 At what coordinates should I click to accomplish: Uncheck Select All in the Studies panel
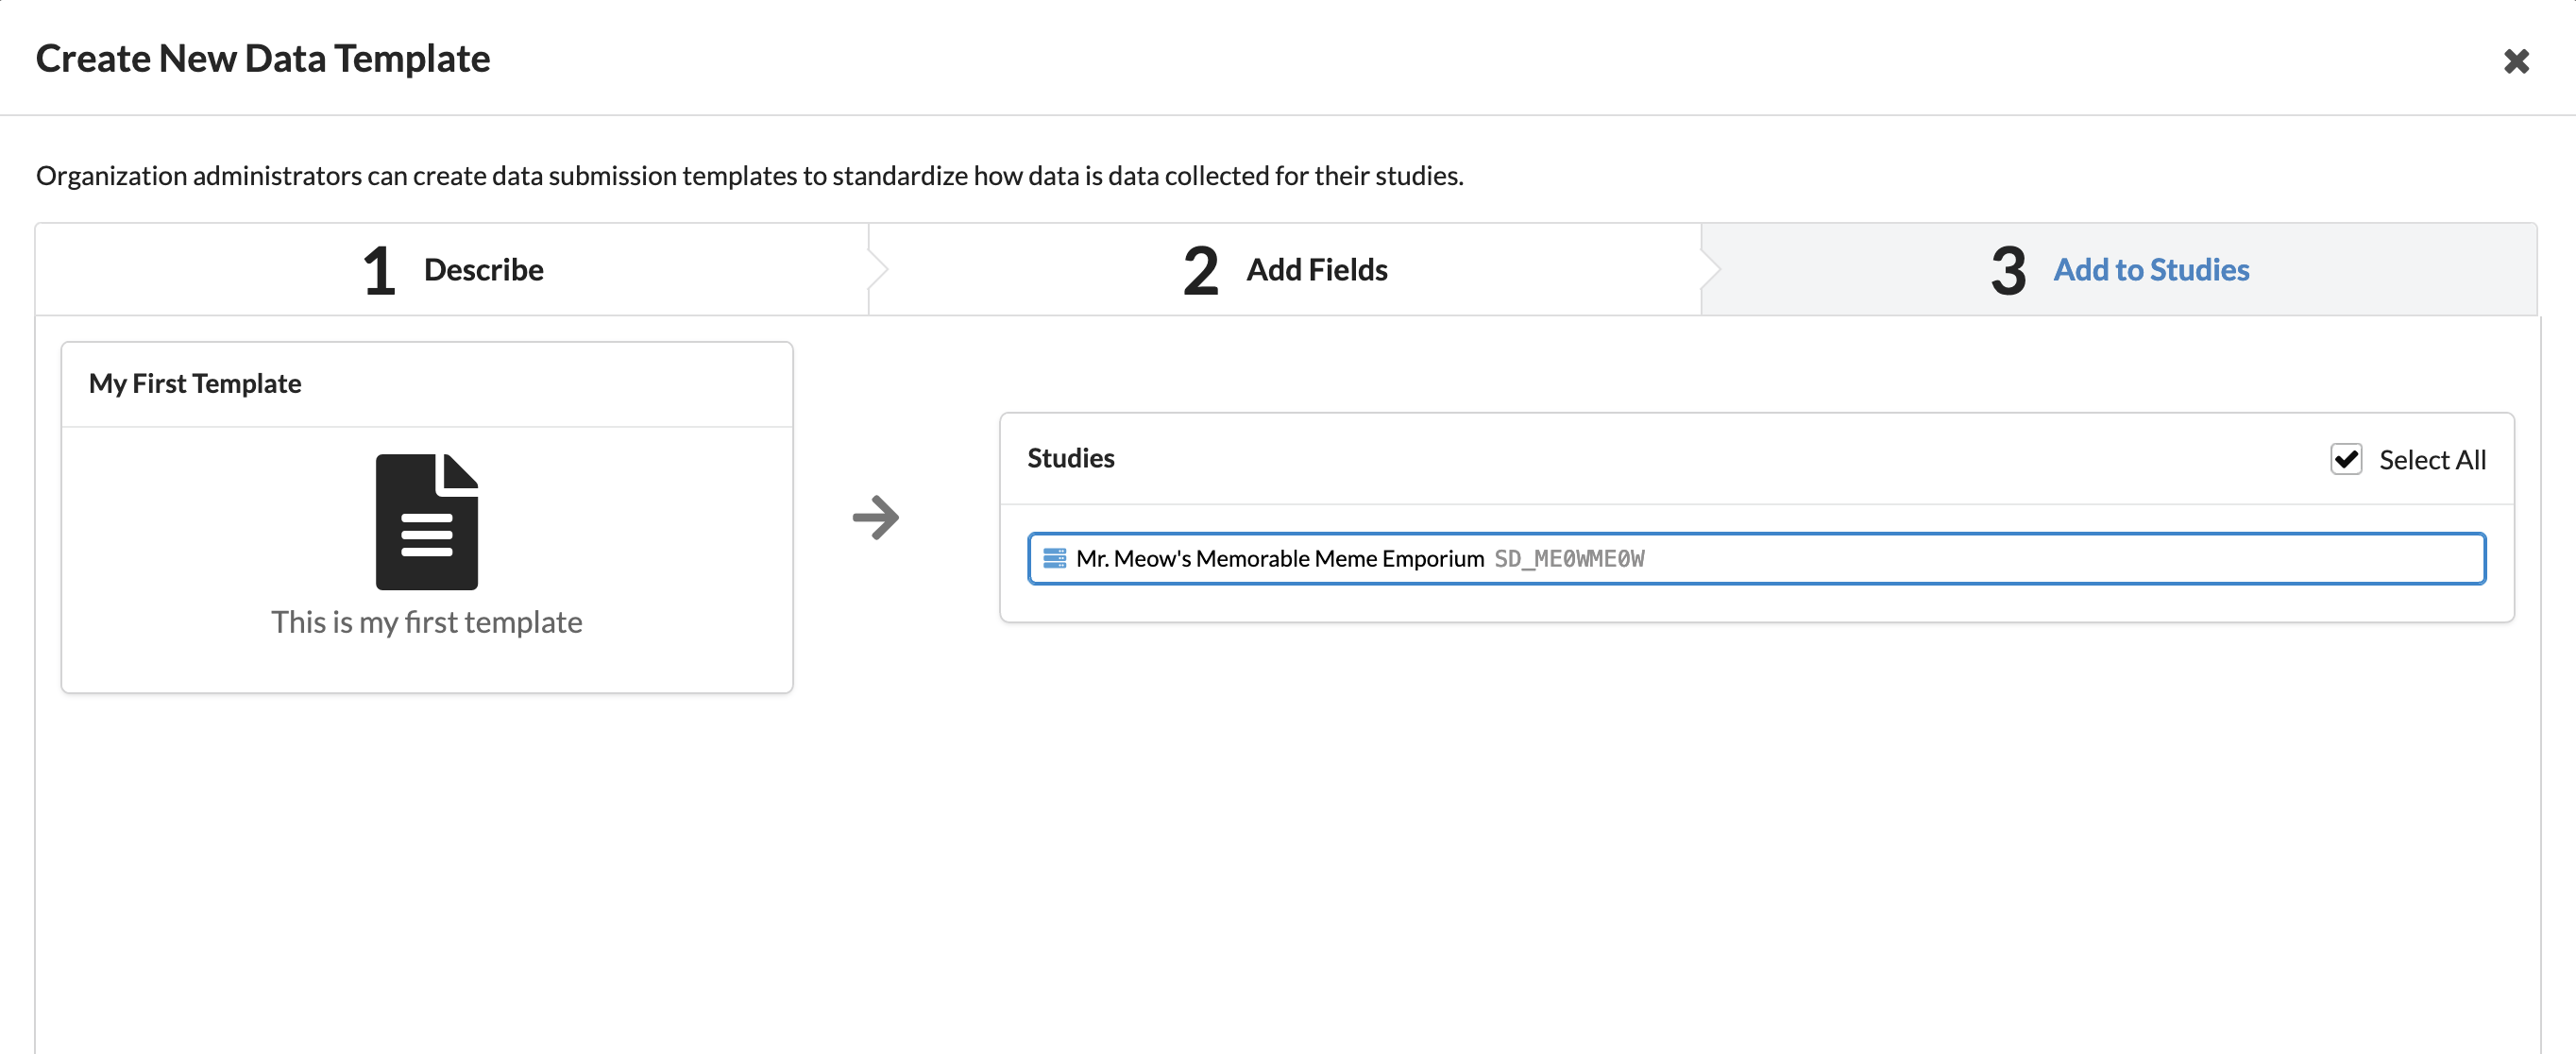click(2346, 459)
